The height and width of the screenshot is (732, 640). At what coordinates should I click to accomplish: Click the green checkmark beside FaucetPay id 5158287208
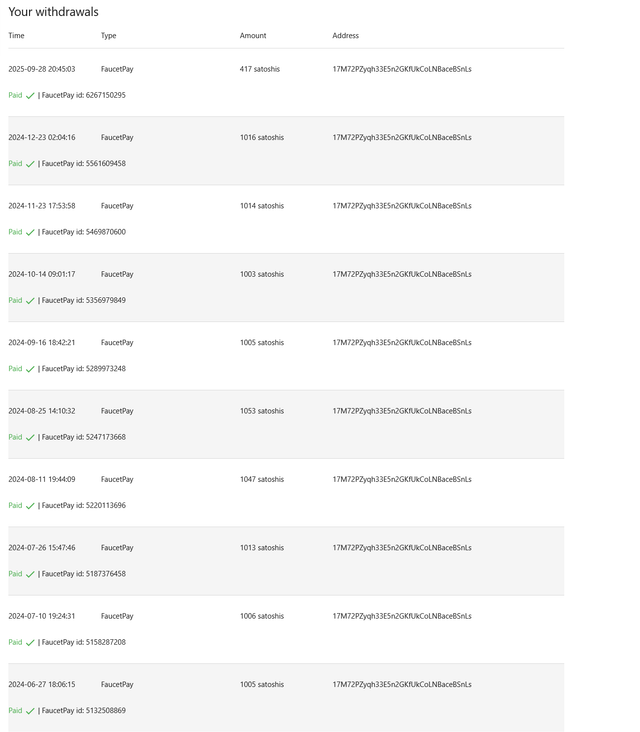pyautogui.click(x=30, y=643)
